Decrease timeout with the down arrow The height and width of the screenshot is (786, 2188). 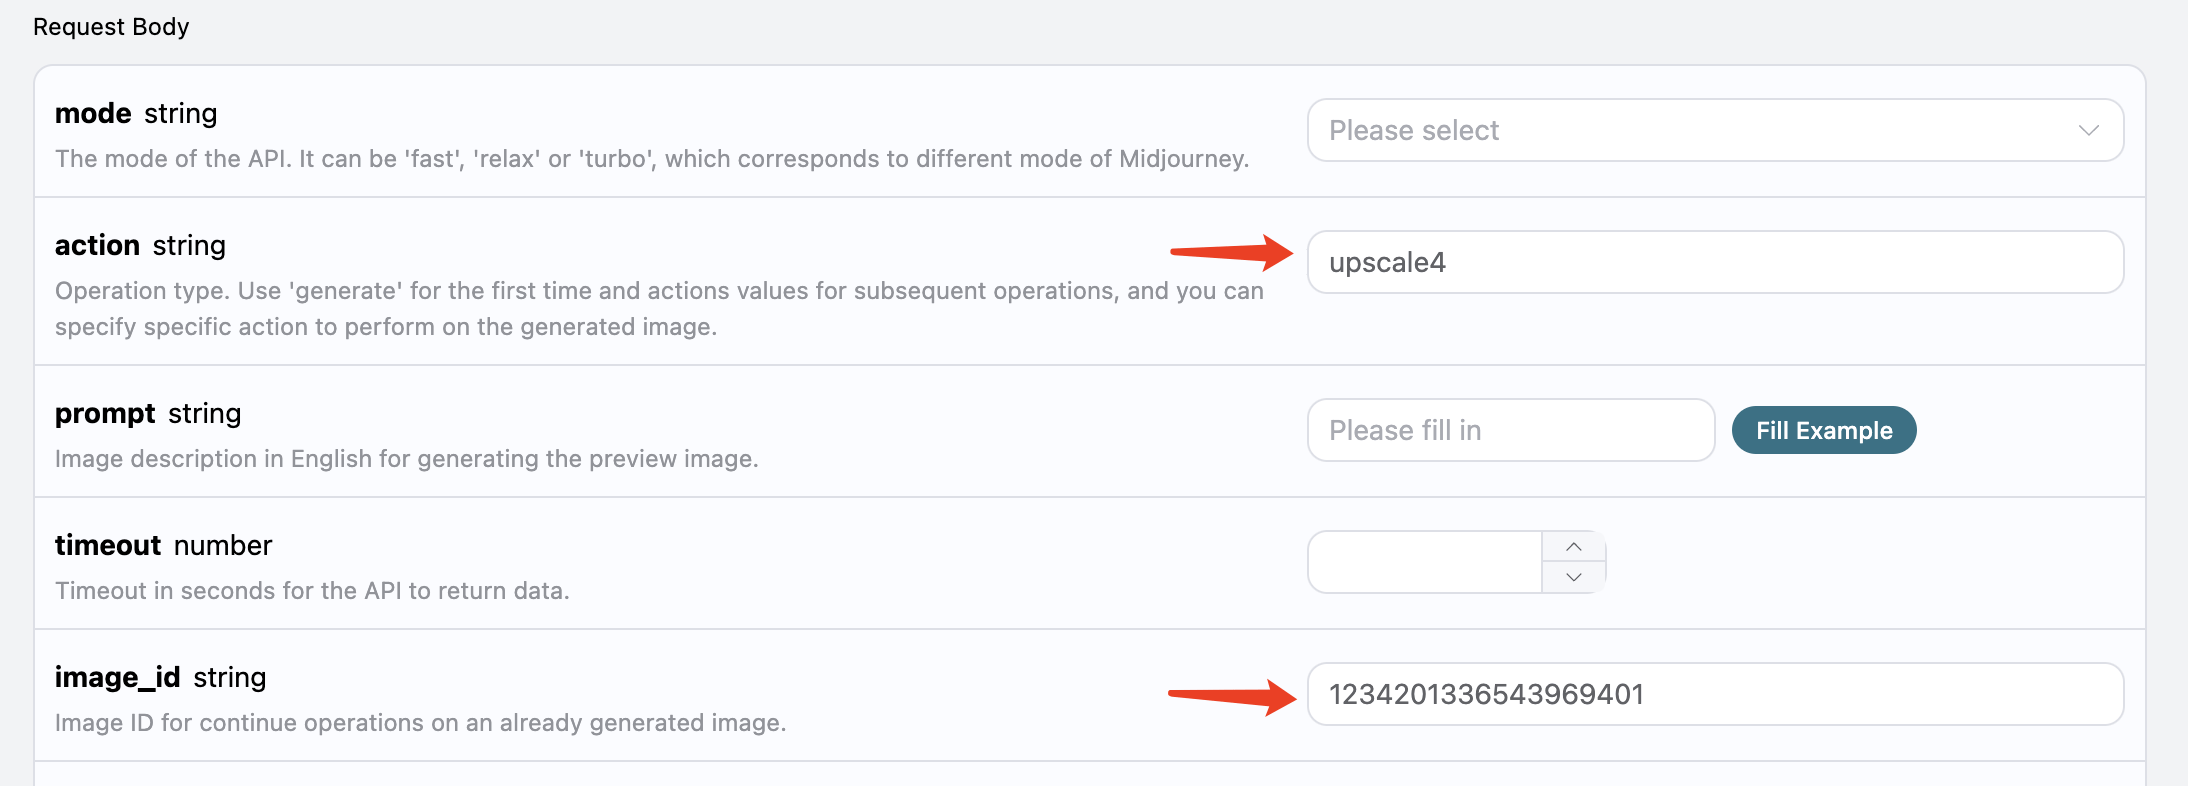click(1574, 577)
